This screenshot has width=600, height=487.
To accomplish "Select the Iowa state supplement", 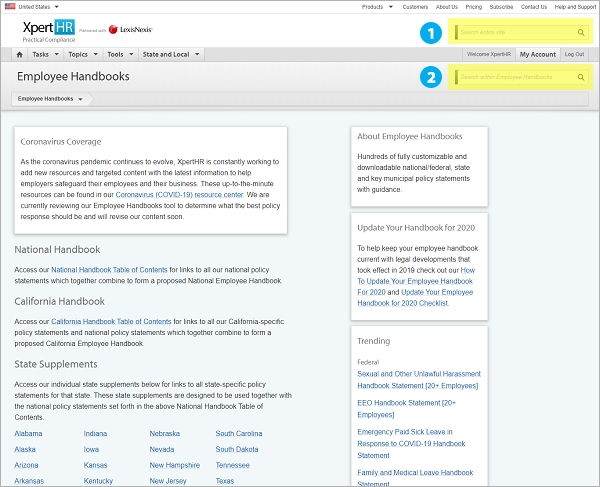I will click(91, 450).
